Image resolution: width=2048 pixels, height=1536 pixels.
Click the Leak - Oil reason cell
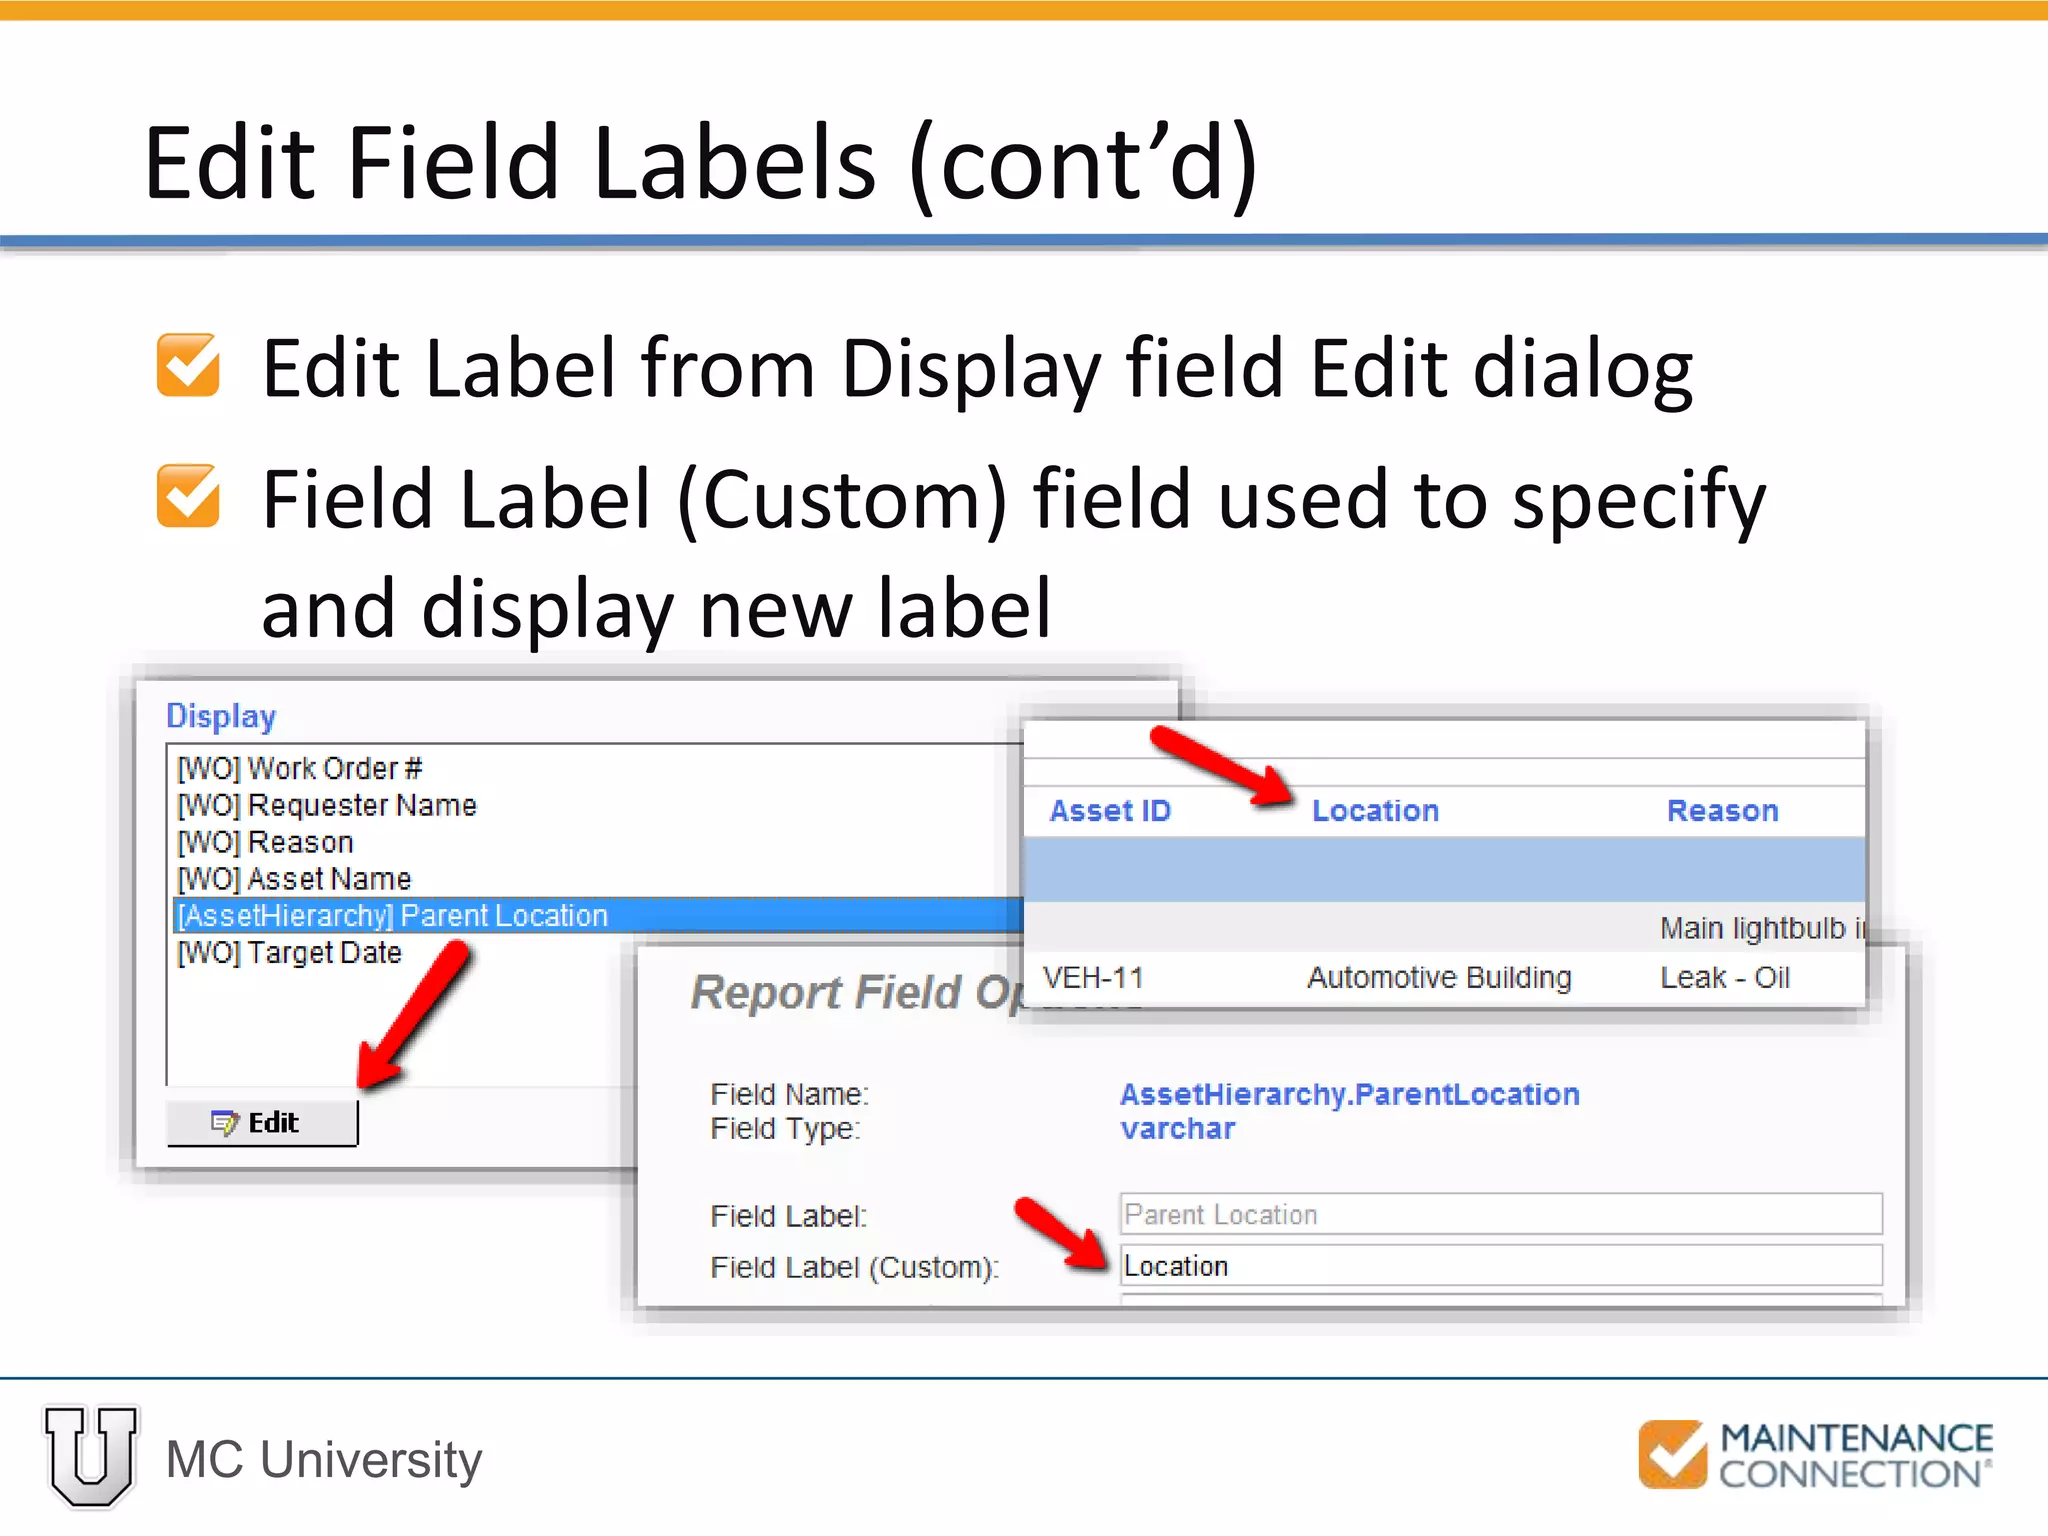point(1725,977)
